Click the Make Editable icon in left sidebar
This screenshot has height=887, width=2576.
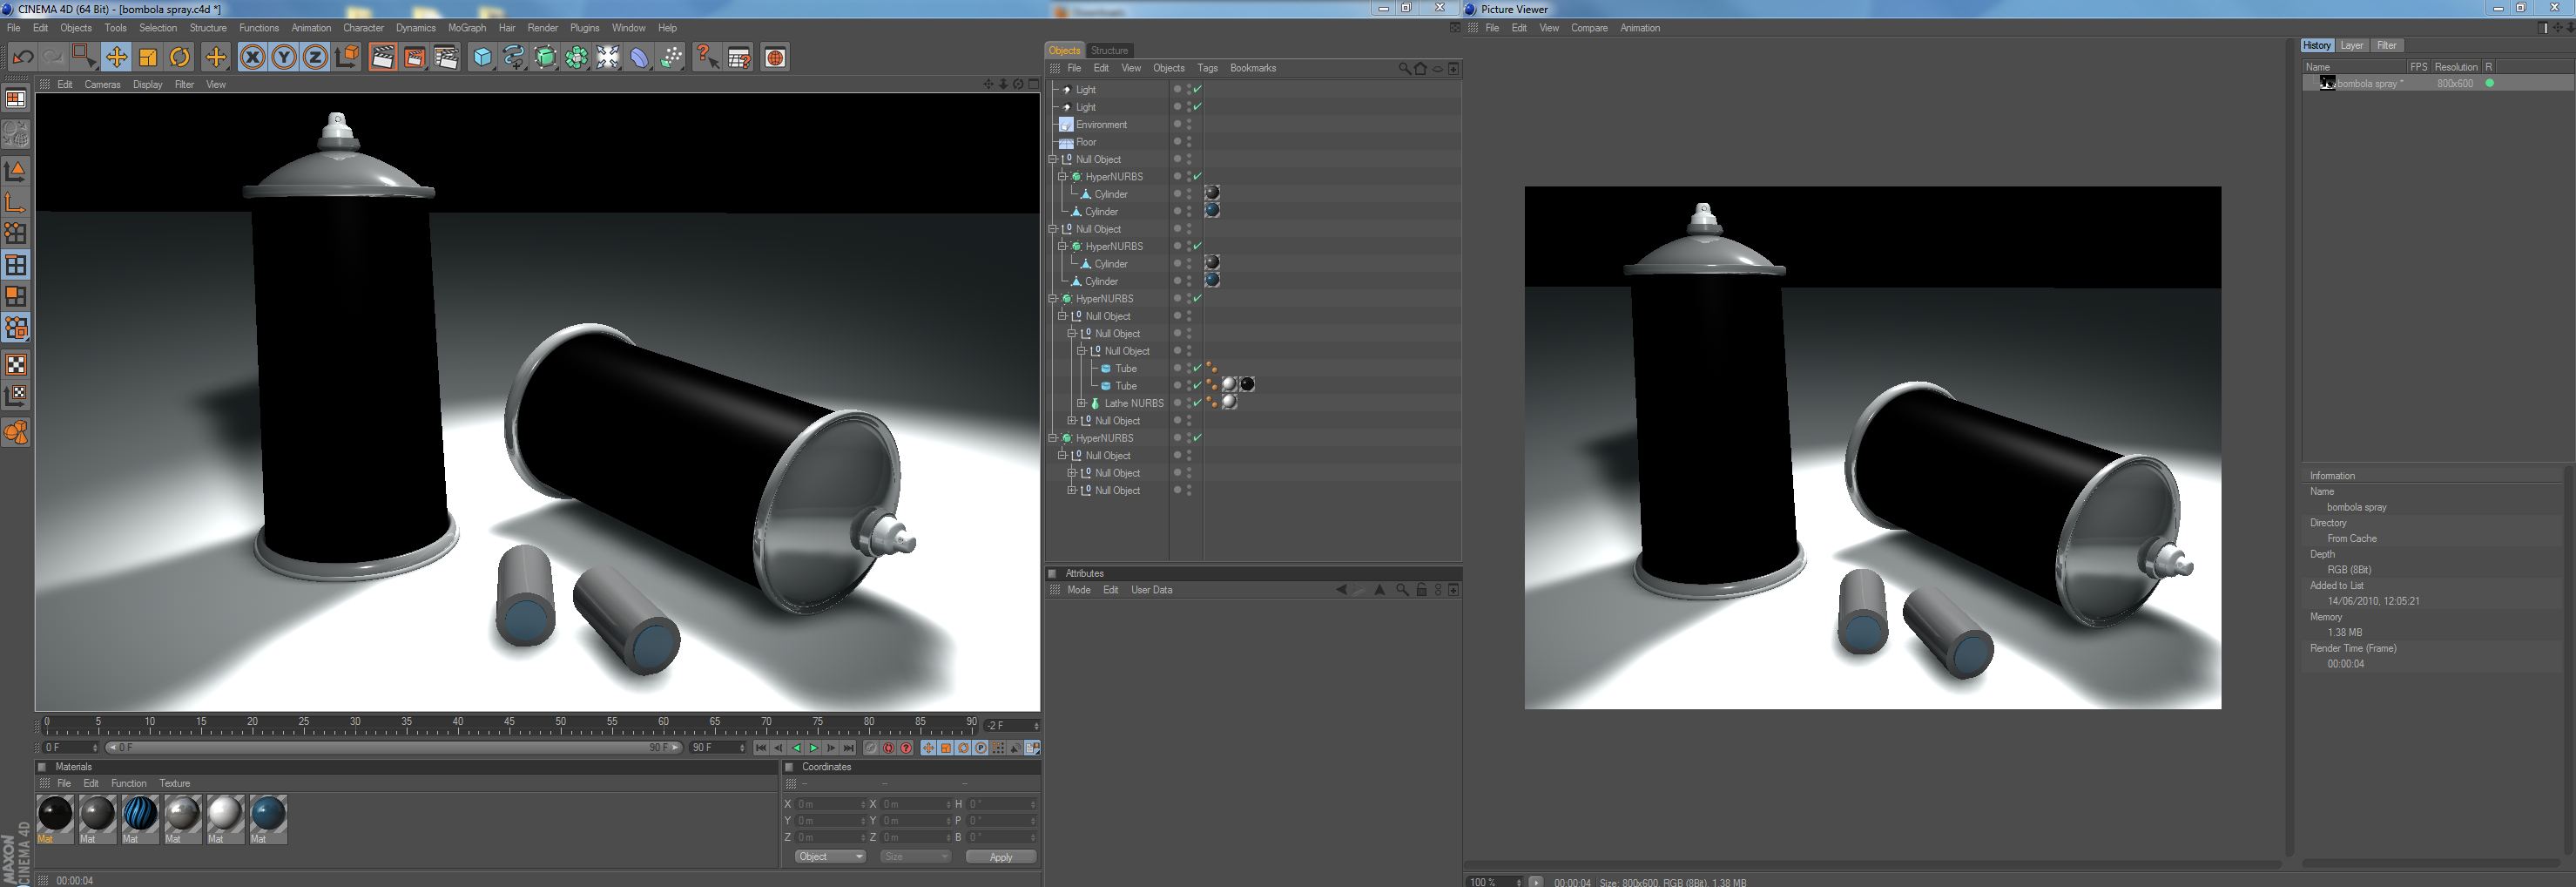click(16, 134)
